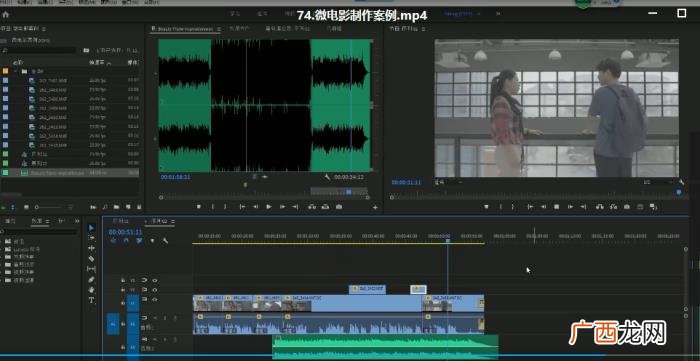Click Project panel search field
Screen dimensions: 700x361
tap(39, 50)
